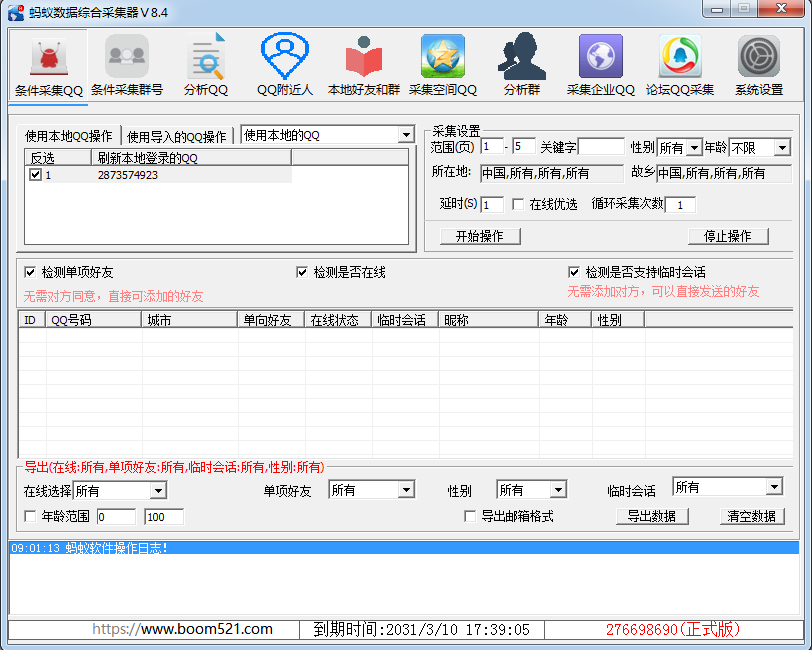Expand the 临时会话 export dropdown

(774, 487)
